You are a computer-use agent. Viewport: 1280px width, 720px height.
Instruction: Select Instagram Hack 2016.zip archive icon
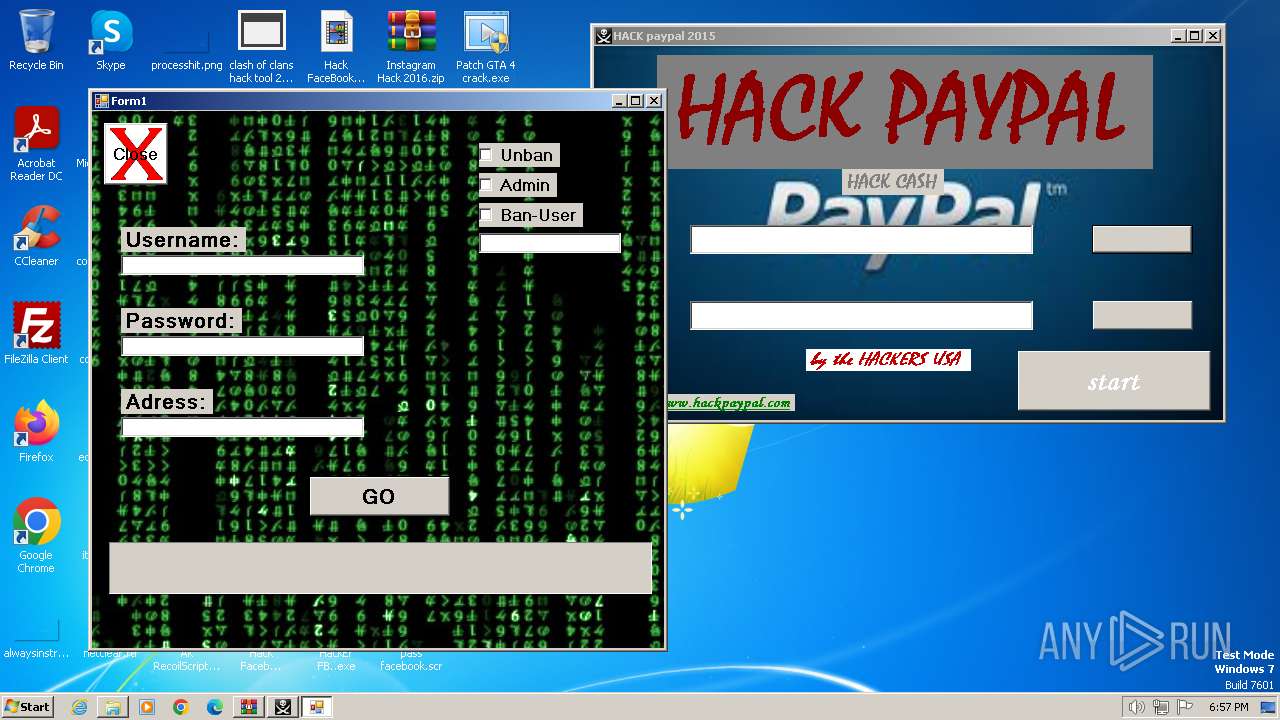(x=411, y=47)
